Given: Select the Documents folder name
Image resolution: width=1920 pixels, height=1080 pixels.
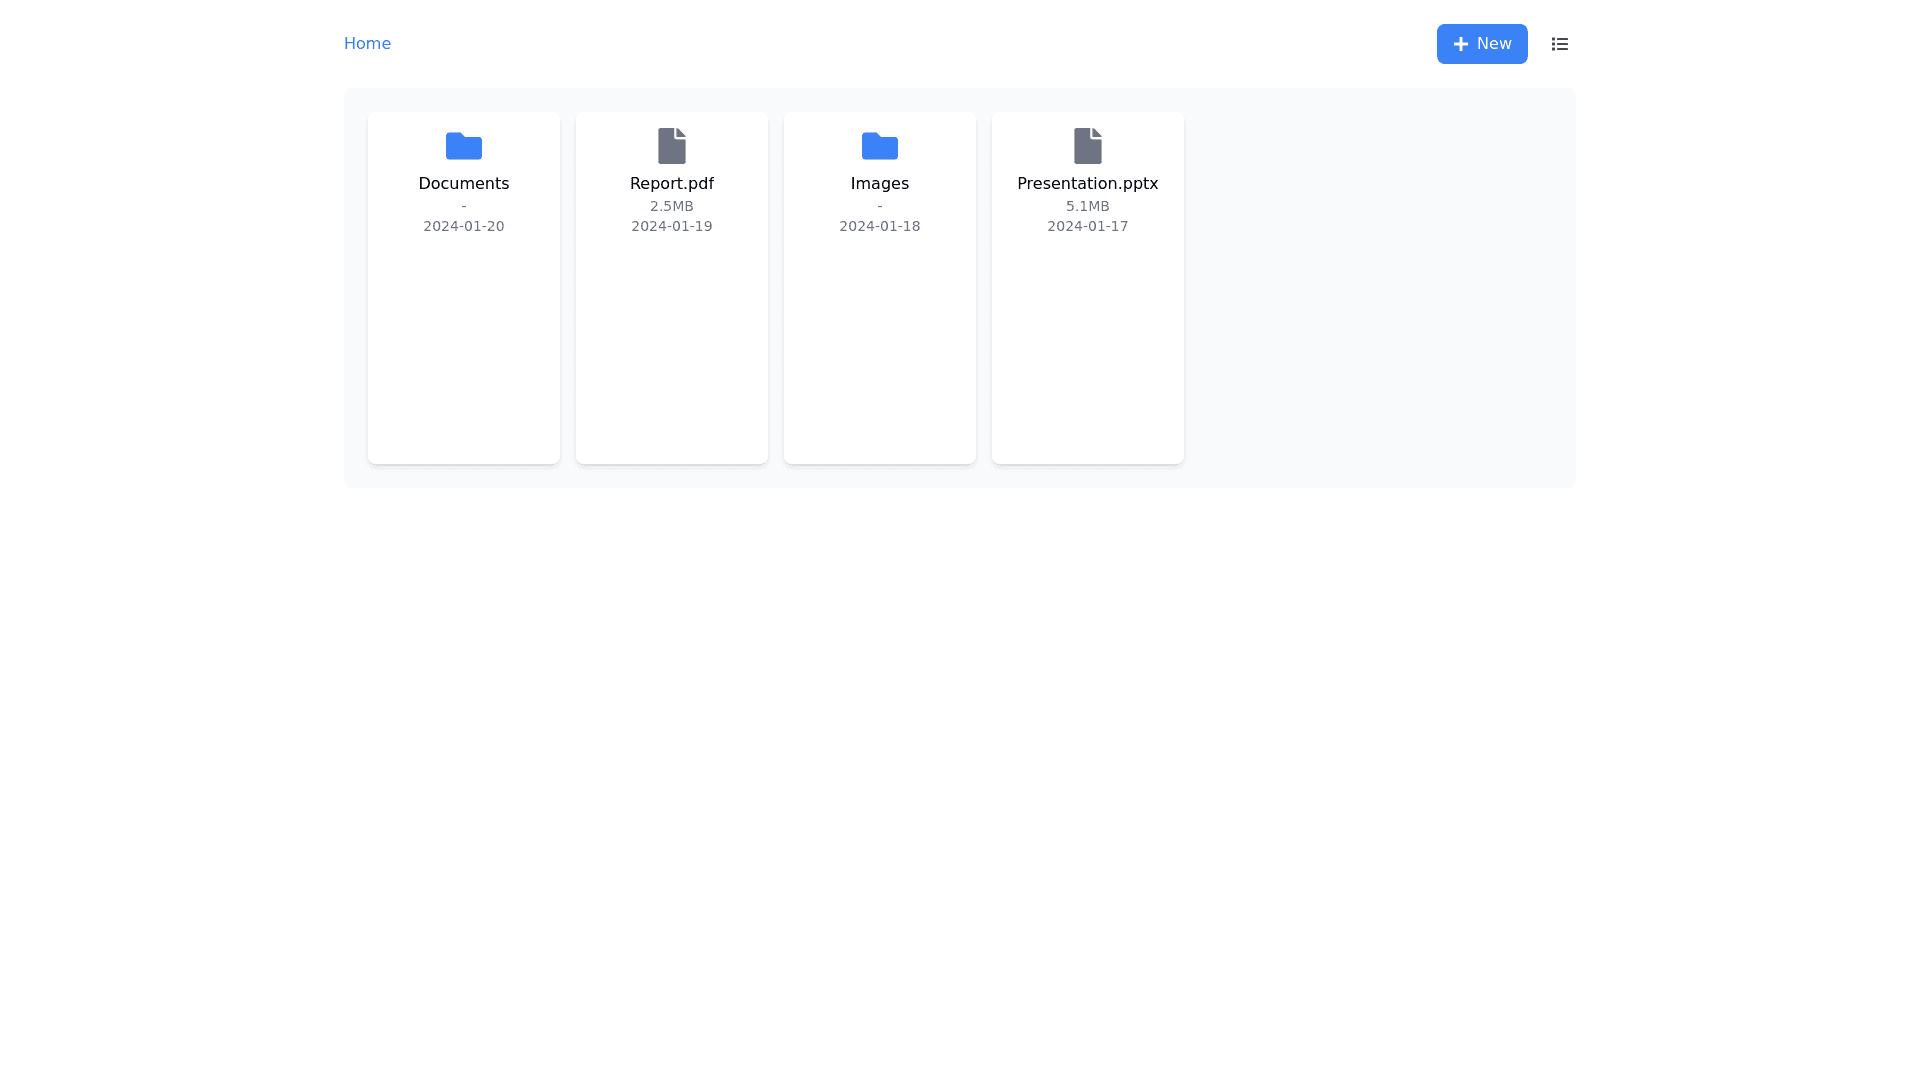Looking at the screenshot, I should click(x=463, y=184).
